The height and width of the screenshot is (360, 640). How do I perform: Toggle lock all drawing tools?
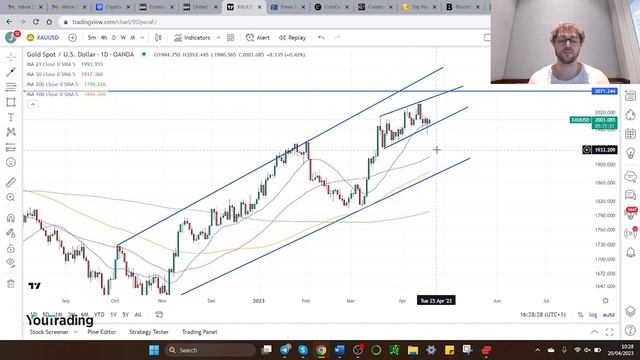pos(11,248)
